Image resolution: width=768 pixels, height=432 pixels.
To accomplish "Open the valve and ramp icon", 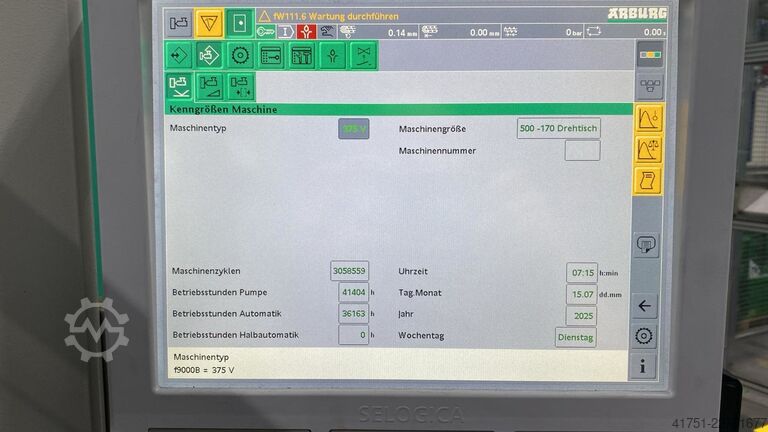I will coord(363,55).
